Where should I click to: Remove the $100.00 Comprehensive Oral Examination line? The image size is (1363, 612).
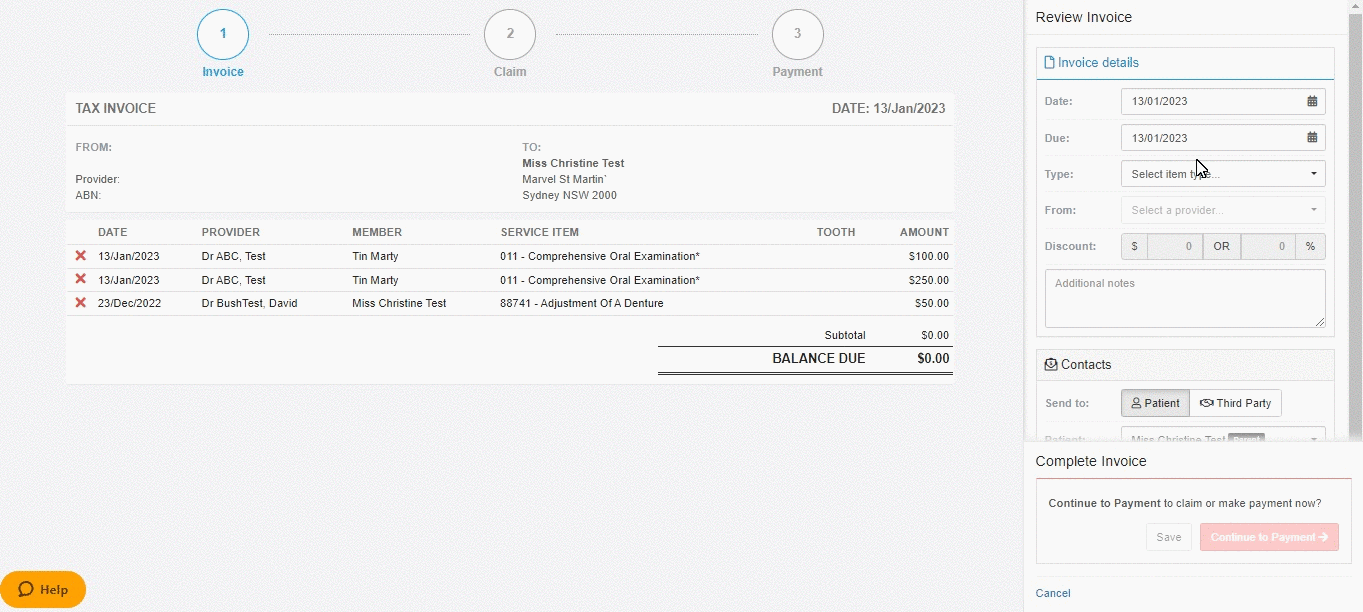[x=81, y=256]
